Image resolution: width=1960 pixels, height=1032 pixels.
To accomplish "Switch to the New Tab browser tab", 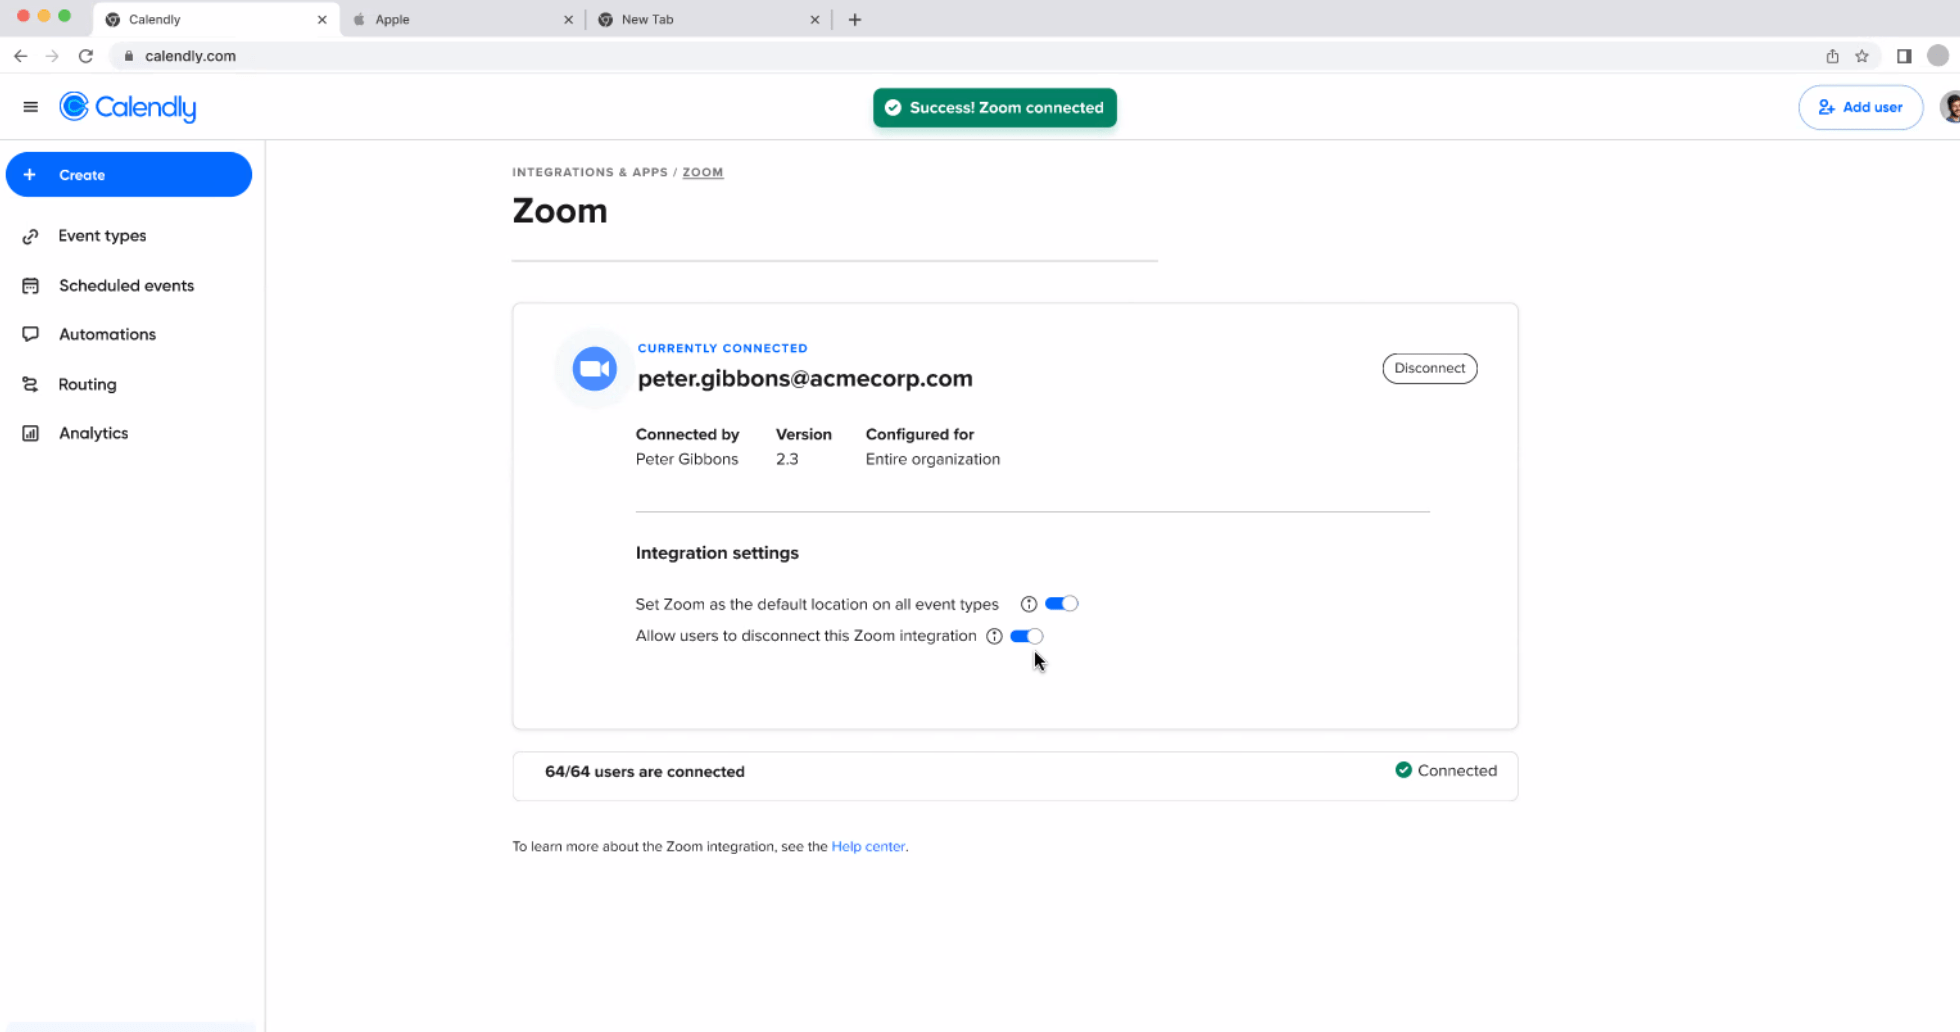I will click(x=648, y=18).
